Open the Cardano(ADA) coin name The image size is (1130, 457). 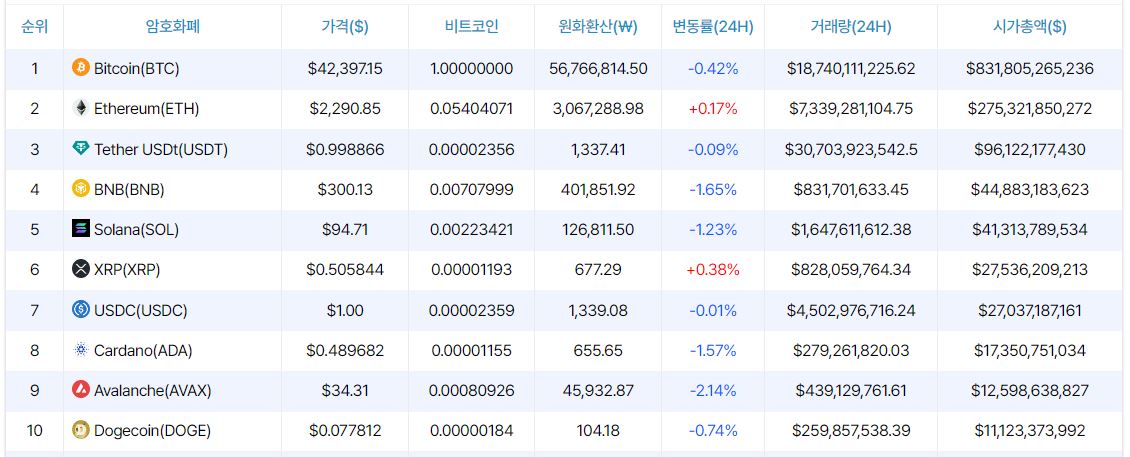click(143, 351)
